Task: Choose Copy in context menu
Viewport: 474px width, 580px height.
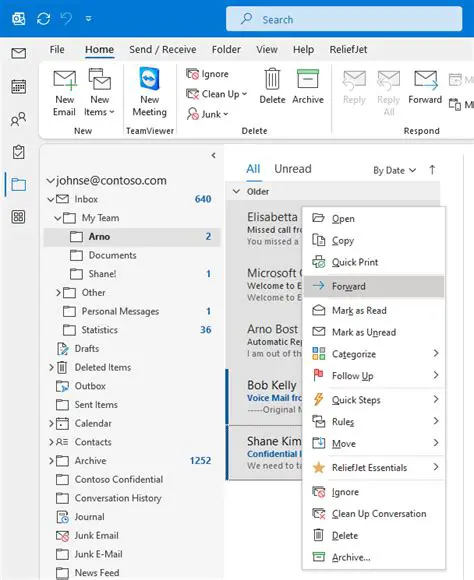Action: 374,240
